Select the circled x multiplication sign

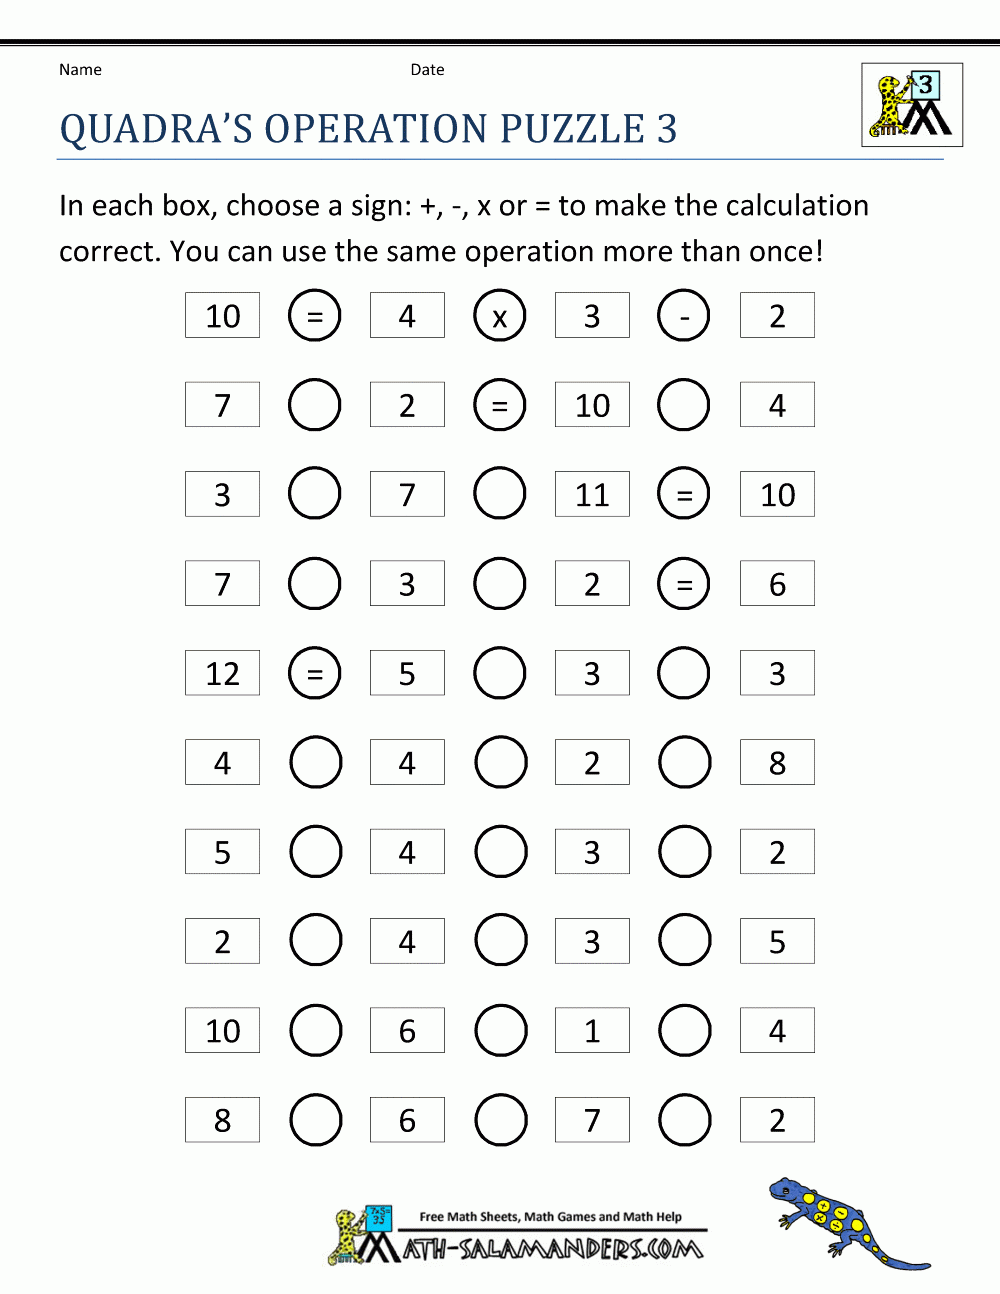click(x=500, y=316)
